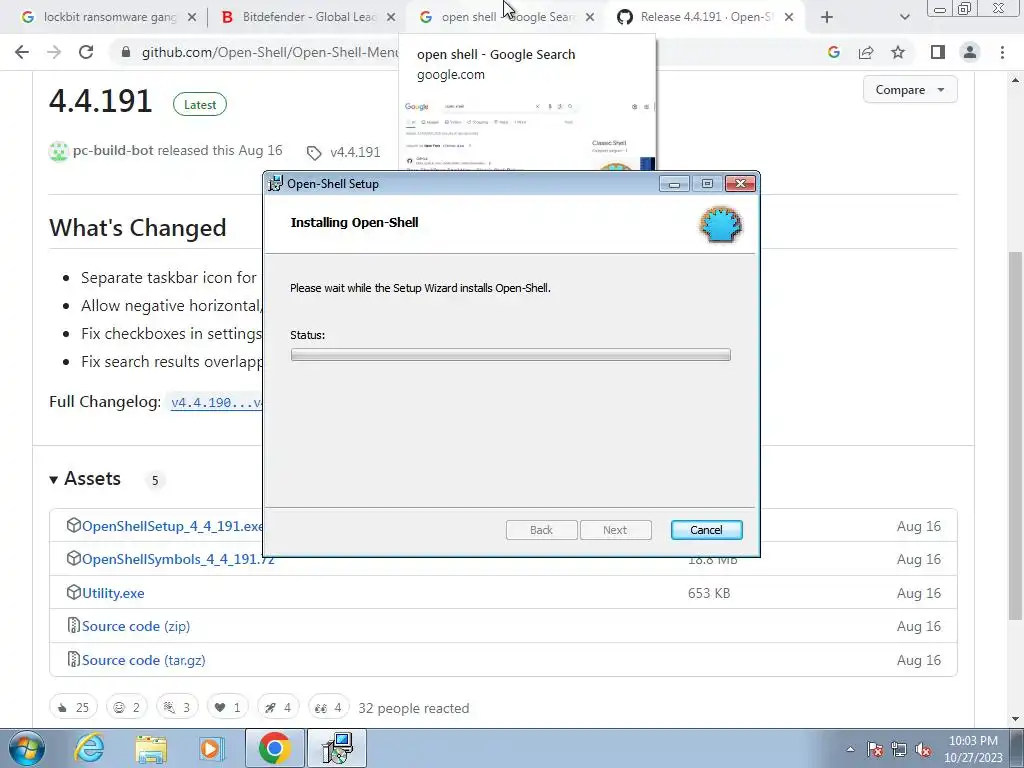Click the Open-Shell Setup title bar icon
Image resolution: width=1024 pixels, height=768 pixels.
(x=276, y=184)
